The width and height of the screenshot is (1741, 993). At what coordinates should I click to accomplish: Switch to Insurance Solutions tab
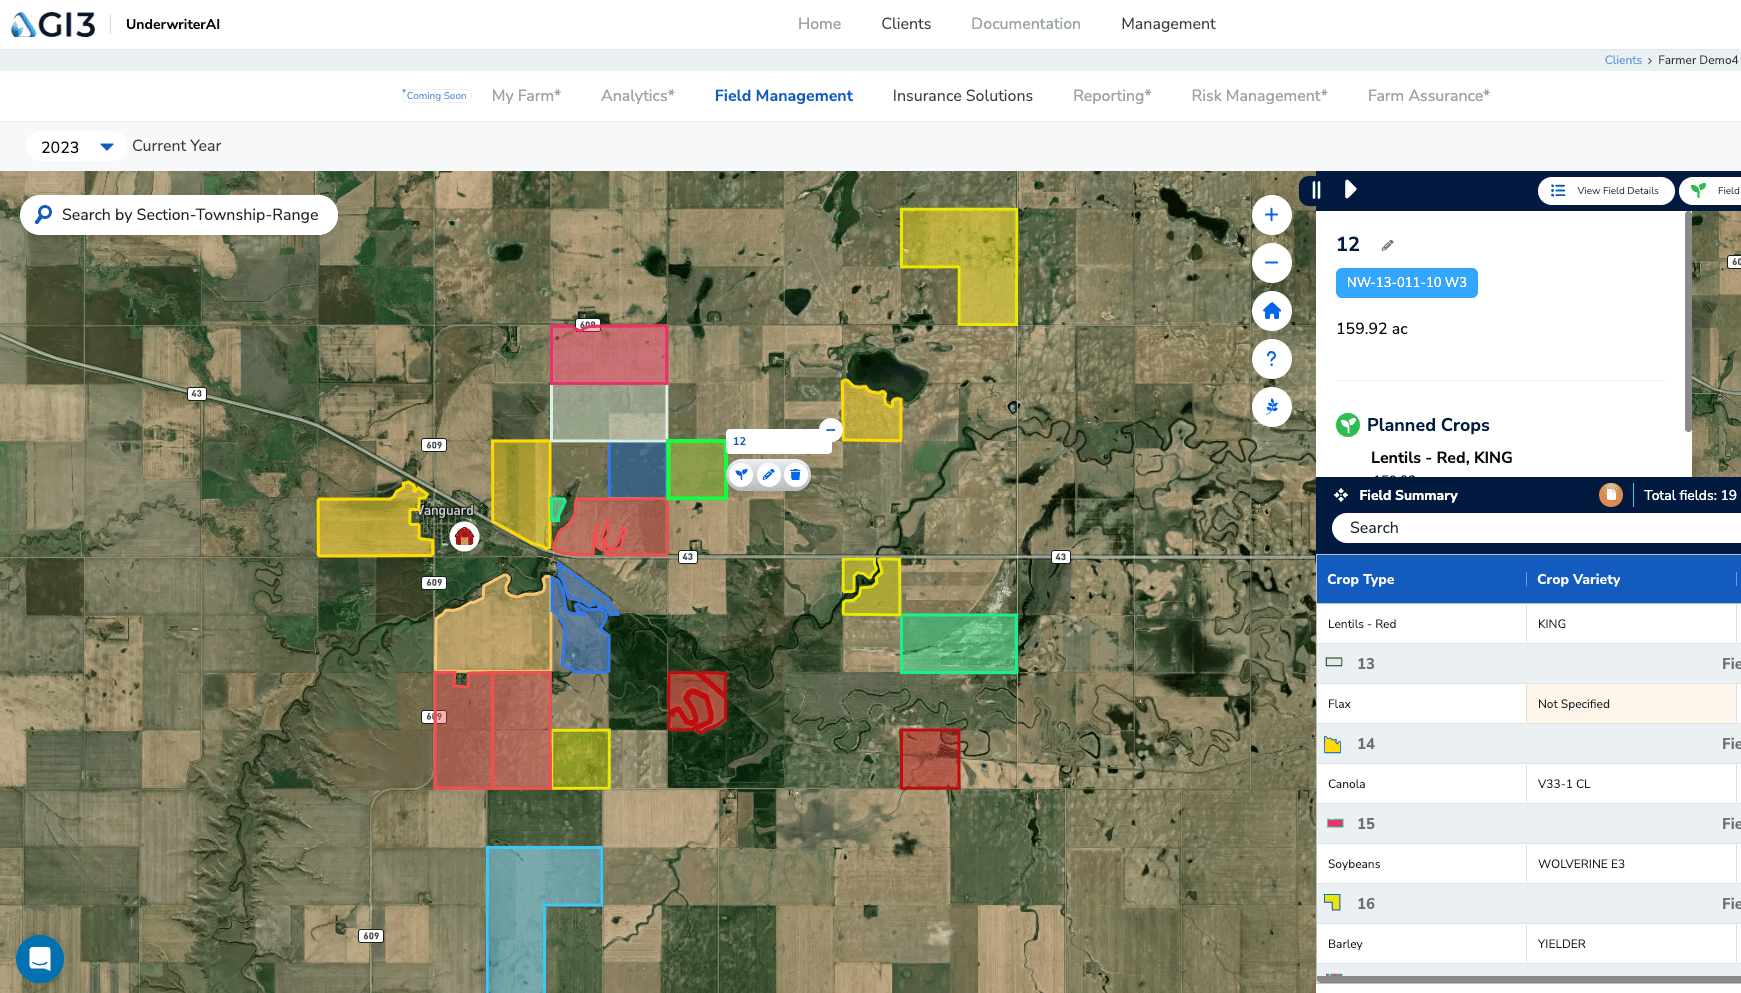962,96
